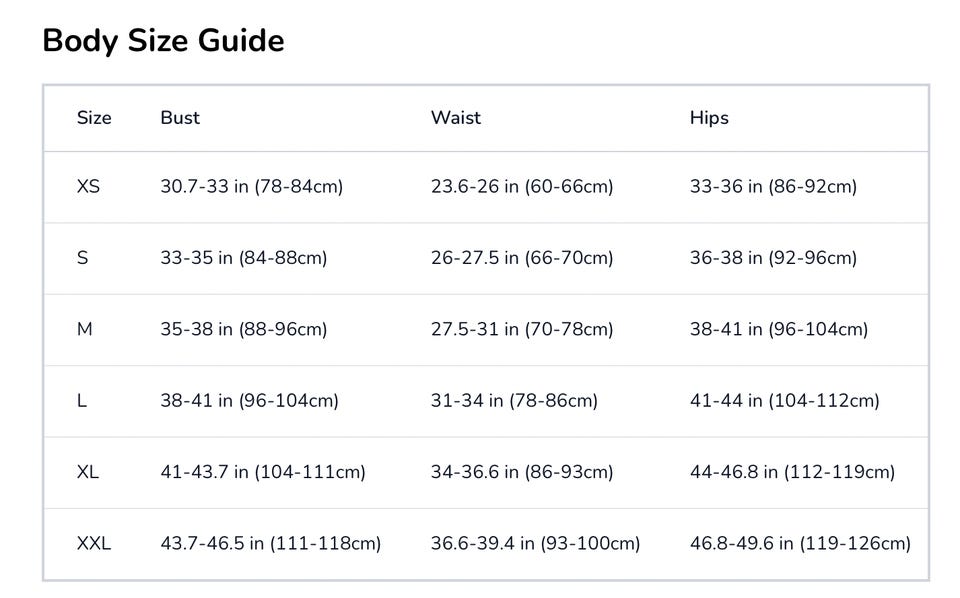This screenshot has height=598, width=960.
Task: Select the Waist column header
Action: point(456,118)
